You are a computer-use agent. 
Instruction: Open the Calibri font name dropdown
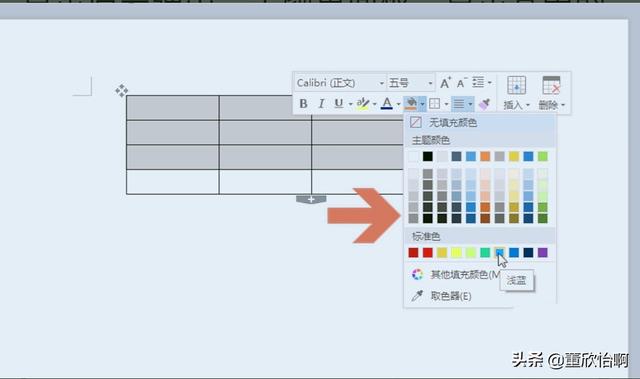click(x=381, y=83)
